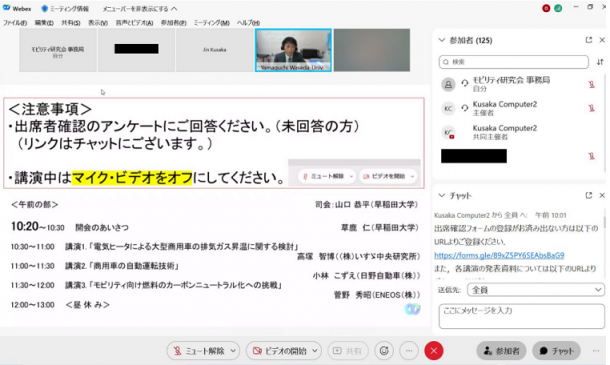The width and height of the screenshot is (610, 365).
Task: Click the ミーティング情報 shield icon
Action: [x=44, y=9]
